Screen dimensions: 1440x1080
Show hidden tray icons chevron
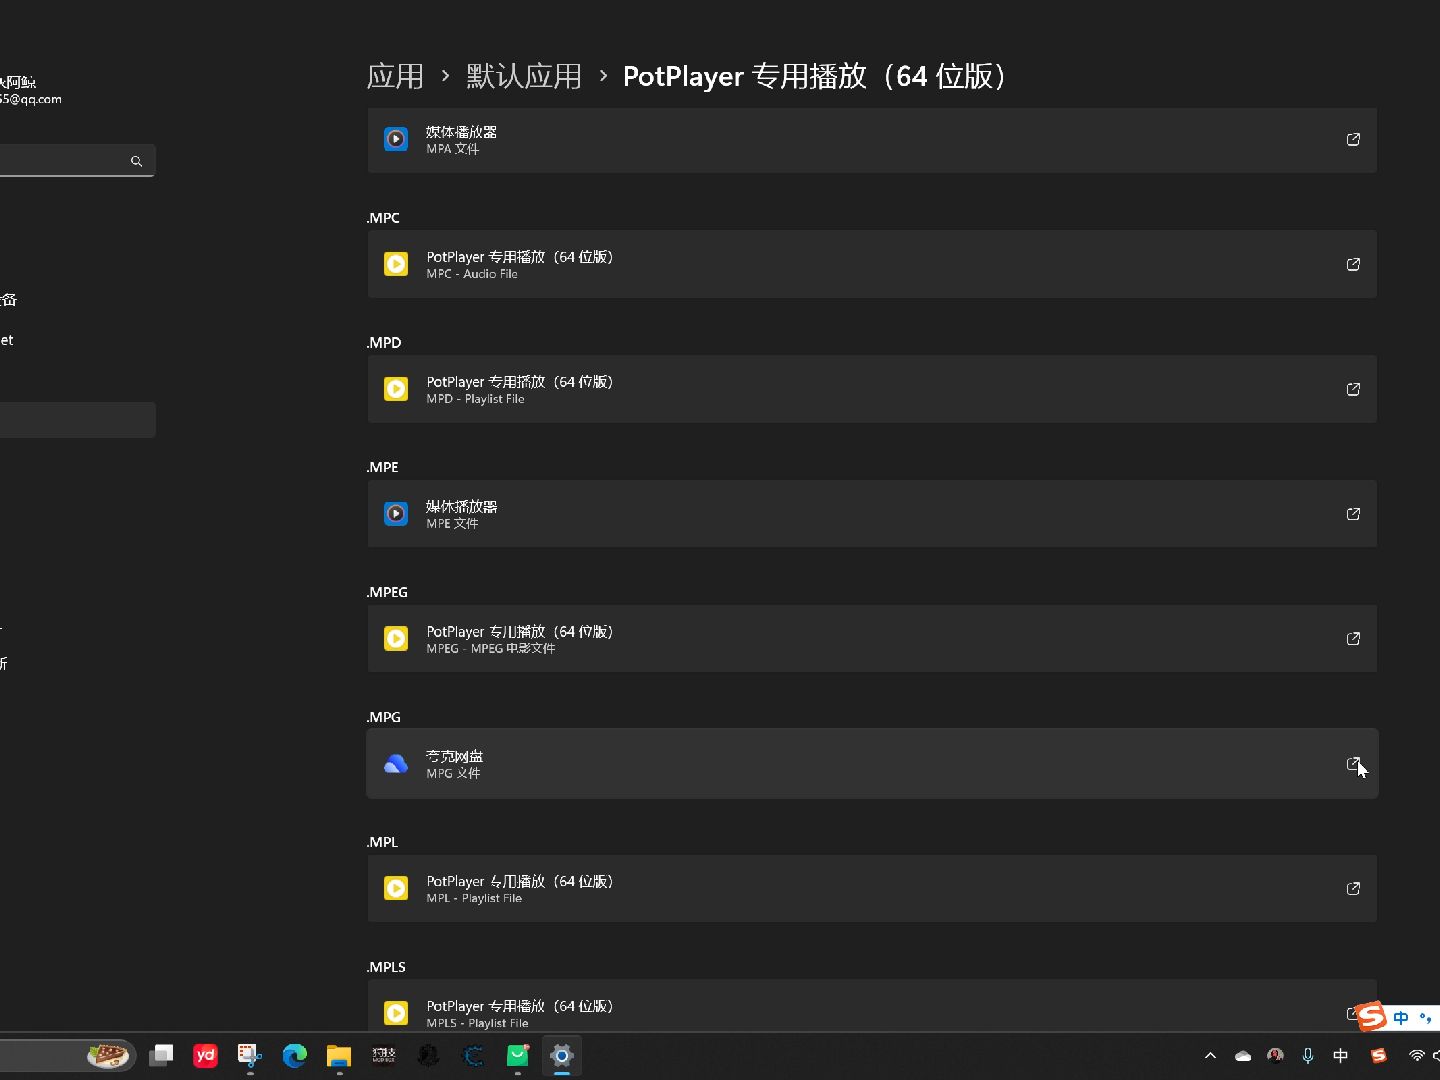coord(1210,1055)
